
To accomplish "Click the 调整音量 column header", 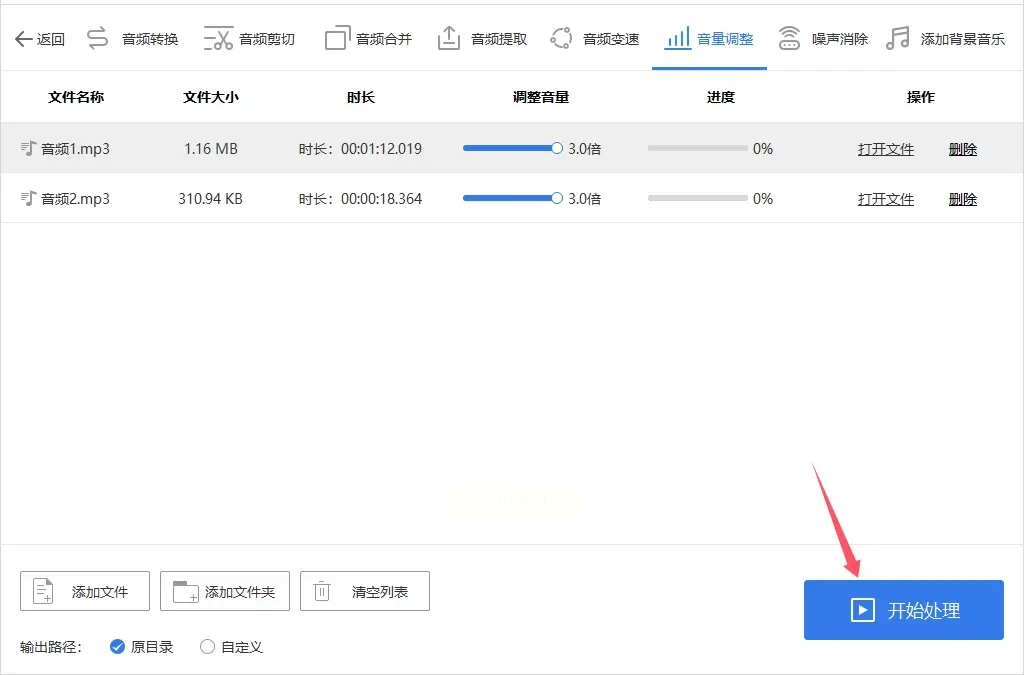I will [x=541, y=97].
